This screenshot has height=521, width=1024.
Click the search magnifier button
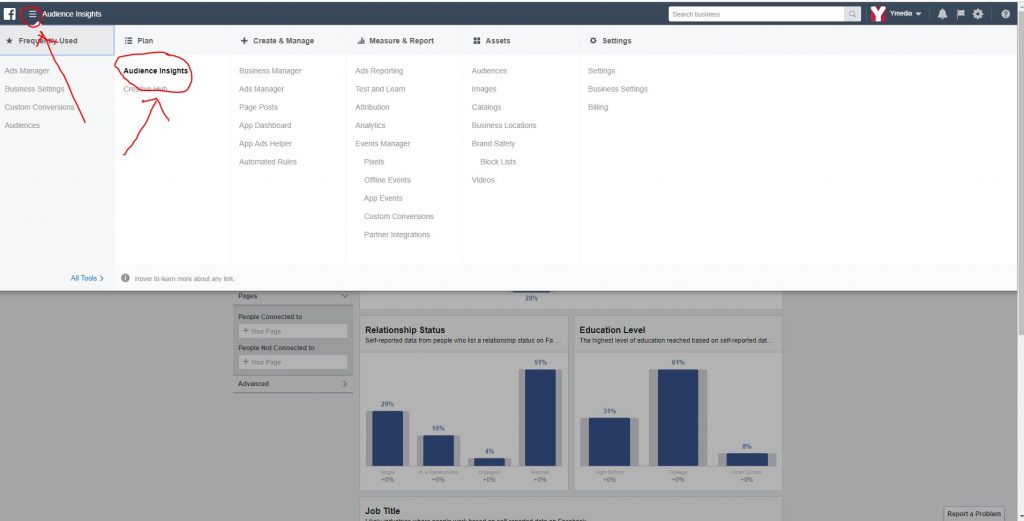point(852,14)
